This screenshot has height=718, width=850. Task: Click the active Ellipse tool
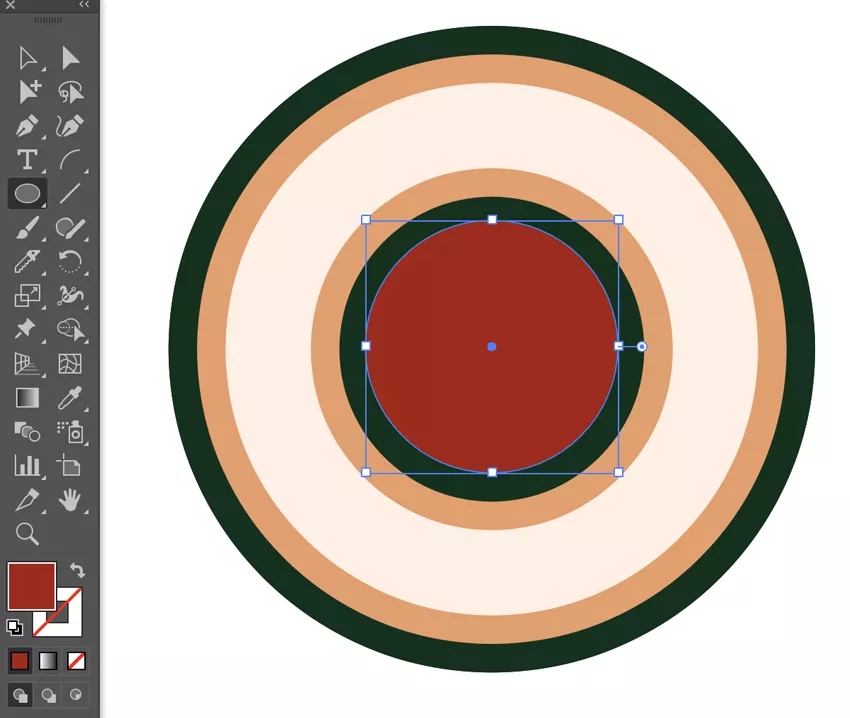coord(27,193)
